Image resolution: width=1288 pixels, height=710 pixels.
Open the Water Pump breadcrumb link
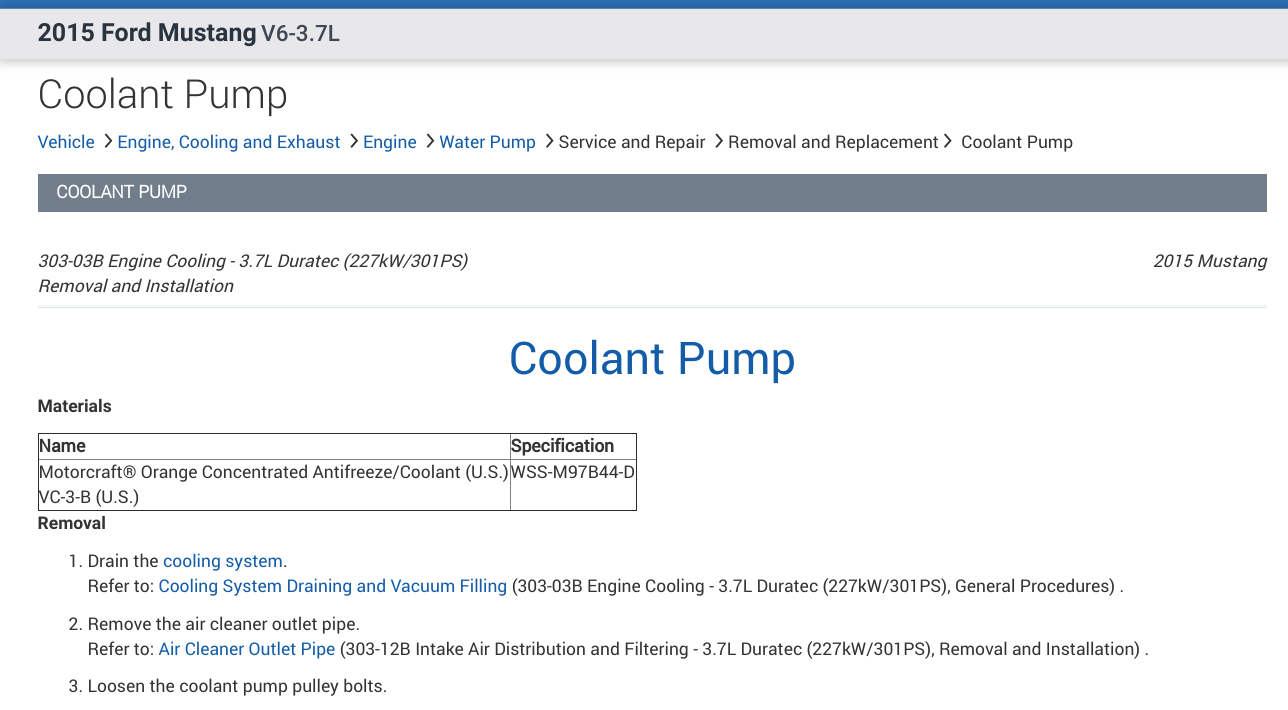tap(488, 142)
